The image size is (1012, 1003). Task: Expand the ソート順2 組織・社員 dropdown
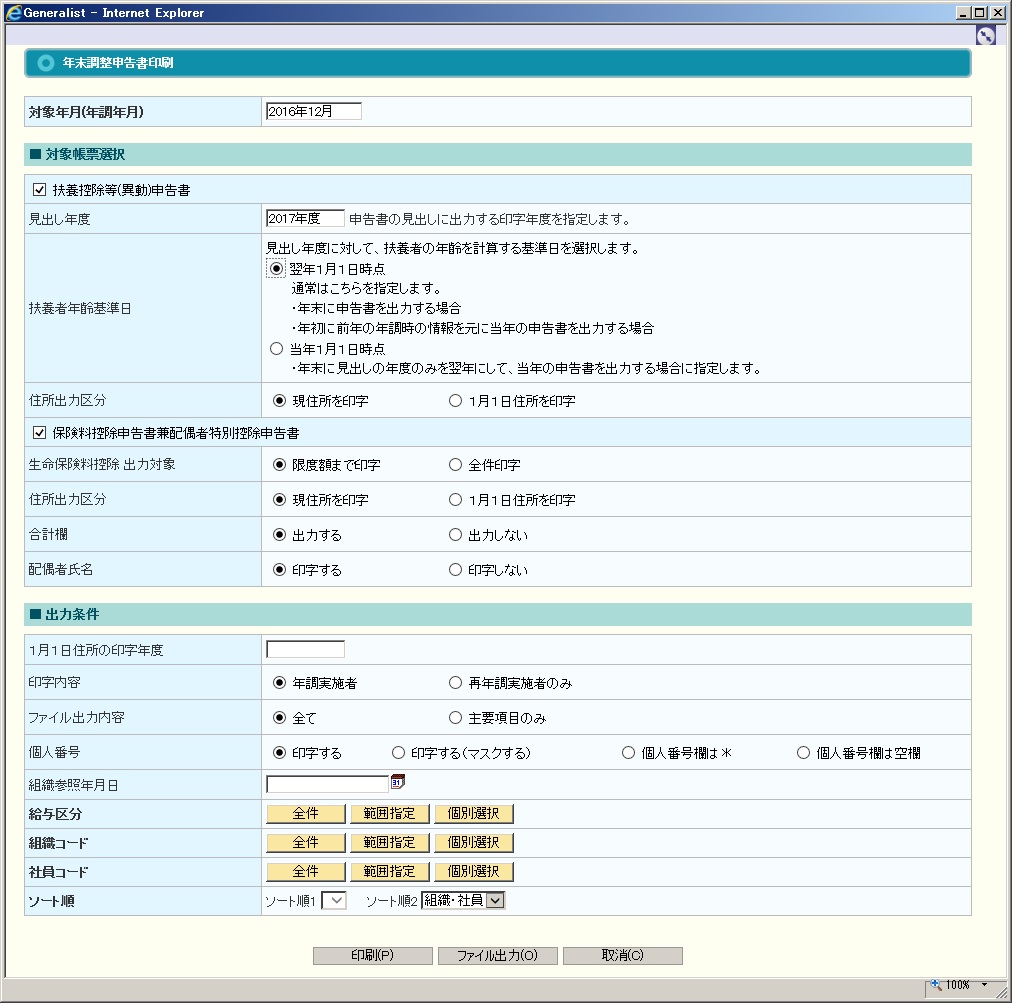[495, 901]
